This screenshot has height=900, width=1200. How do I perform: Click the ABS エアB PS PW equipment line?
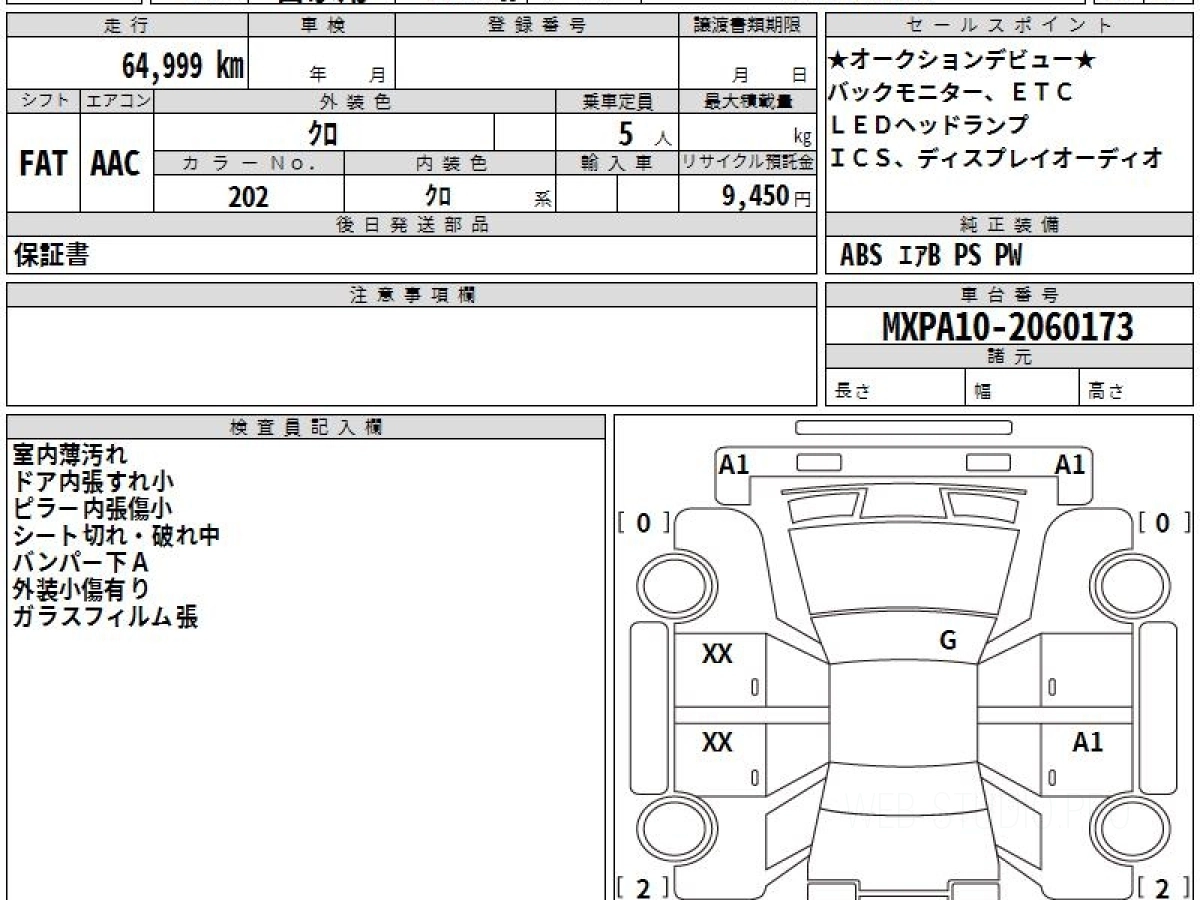(x=931, y=256)
